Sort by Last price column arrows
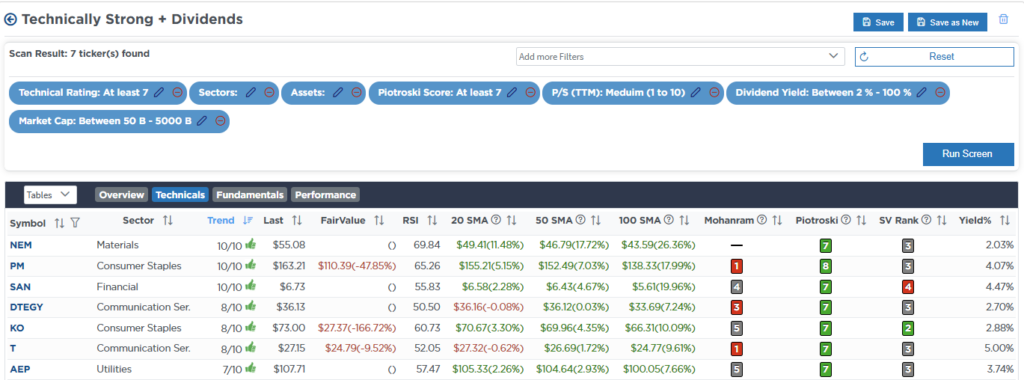Viewport: 1024px width, 380px height. pyautogui.click(x=297, y=221)
